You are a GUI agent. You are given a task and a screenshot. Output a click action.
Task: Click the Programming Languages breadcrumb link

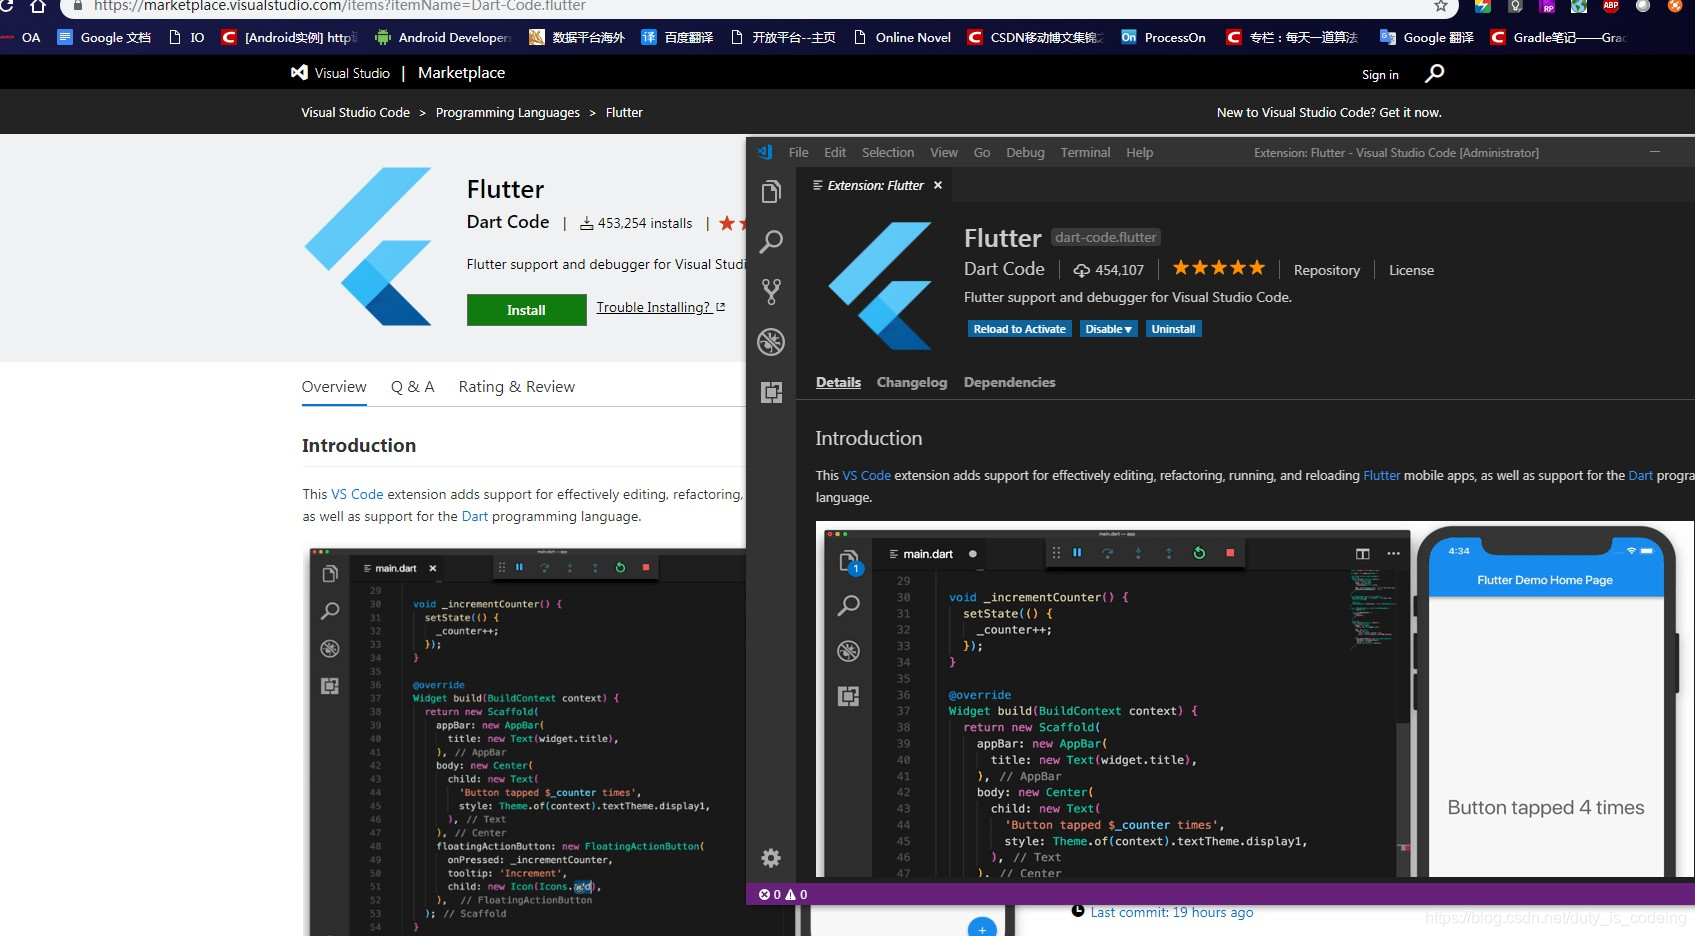pyautogui.click(x=507, y=112)
